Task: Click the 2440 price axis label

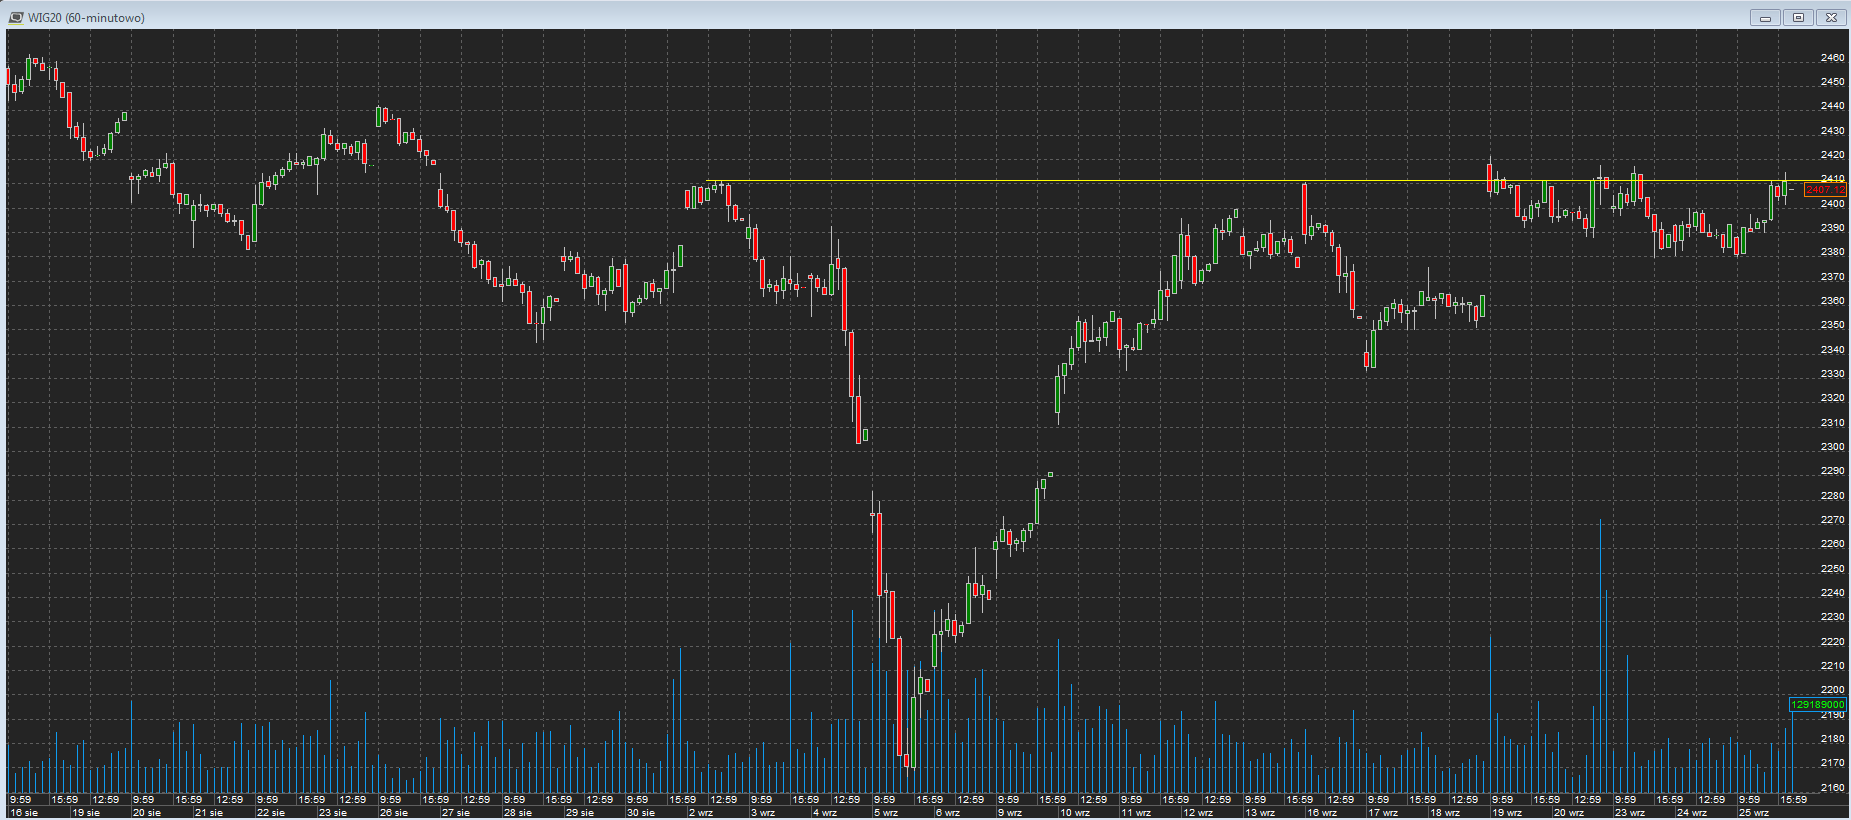Action: click(1833, 106)
